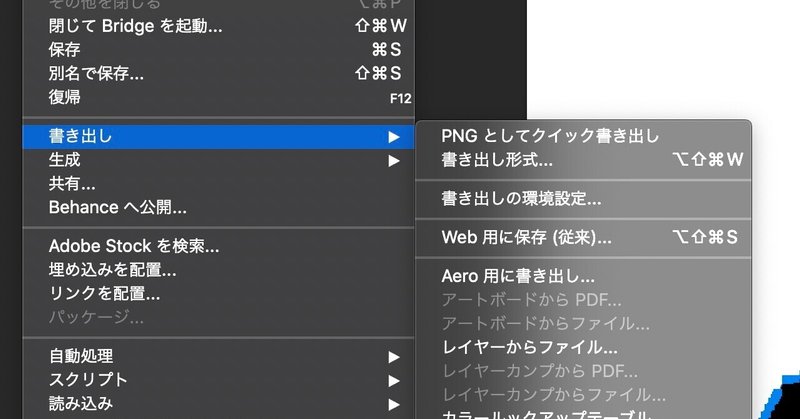
Task: Expand the 読み込み submenu
Action: point(218,404)
